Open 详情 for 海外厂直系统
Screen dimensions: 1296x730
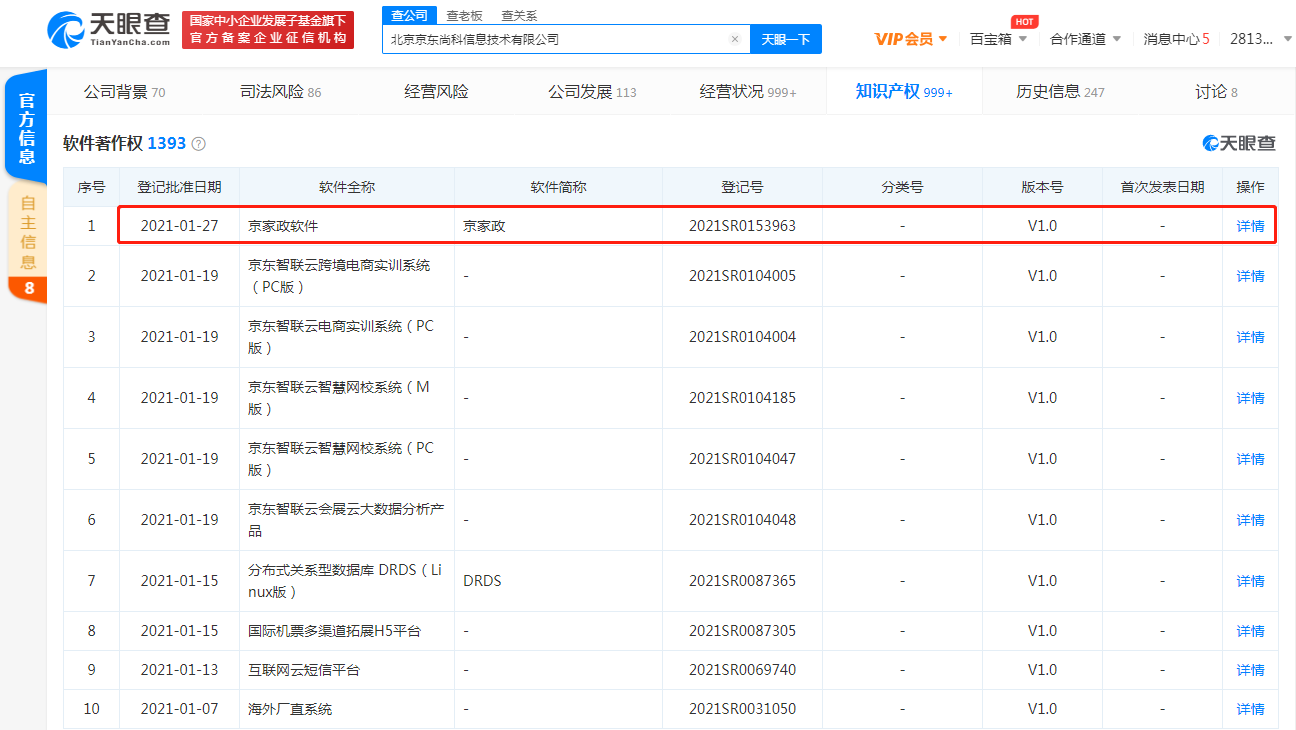click(x=1250, y=709)
